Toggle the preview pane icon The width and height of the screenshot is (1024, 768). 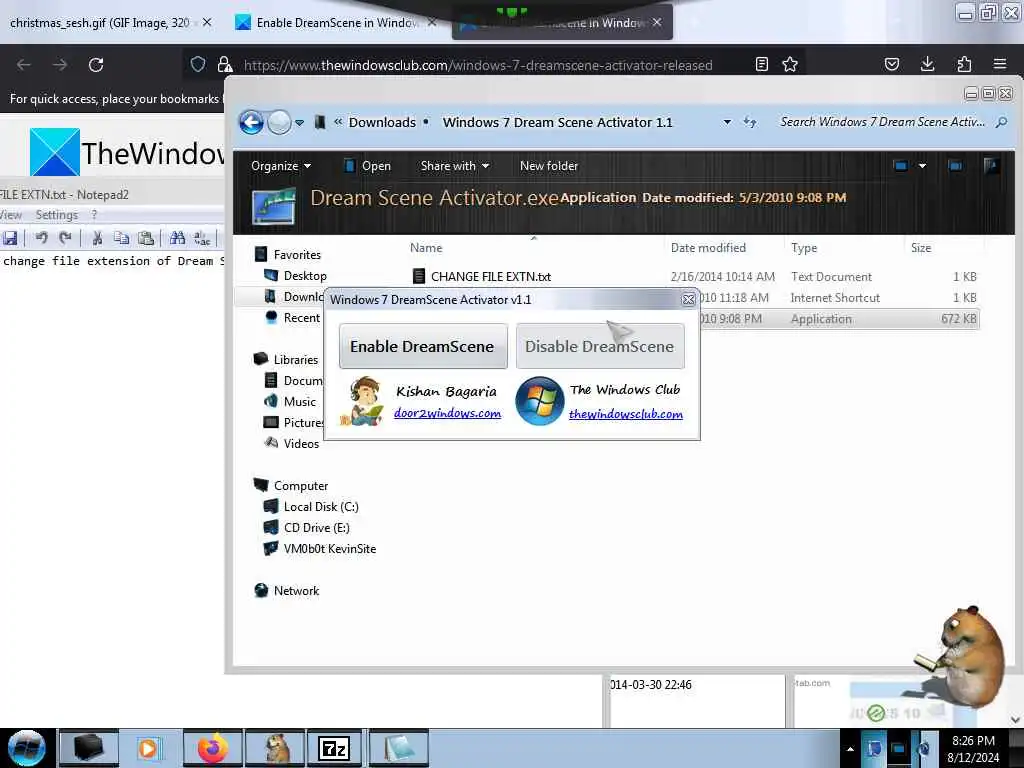tap(955, 166)
